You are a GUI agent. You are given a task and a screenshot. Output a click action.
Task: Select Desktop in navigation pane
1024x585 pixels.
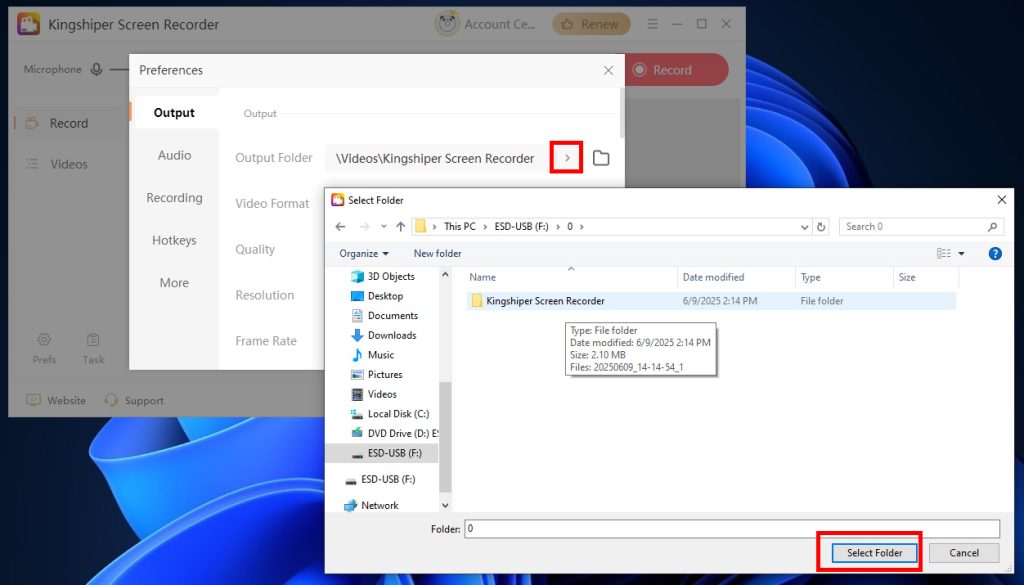coord(385,296)
